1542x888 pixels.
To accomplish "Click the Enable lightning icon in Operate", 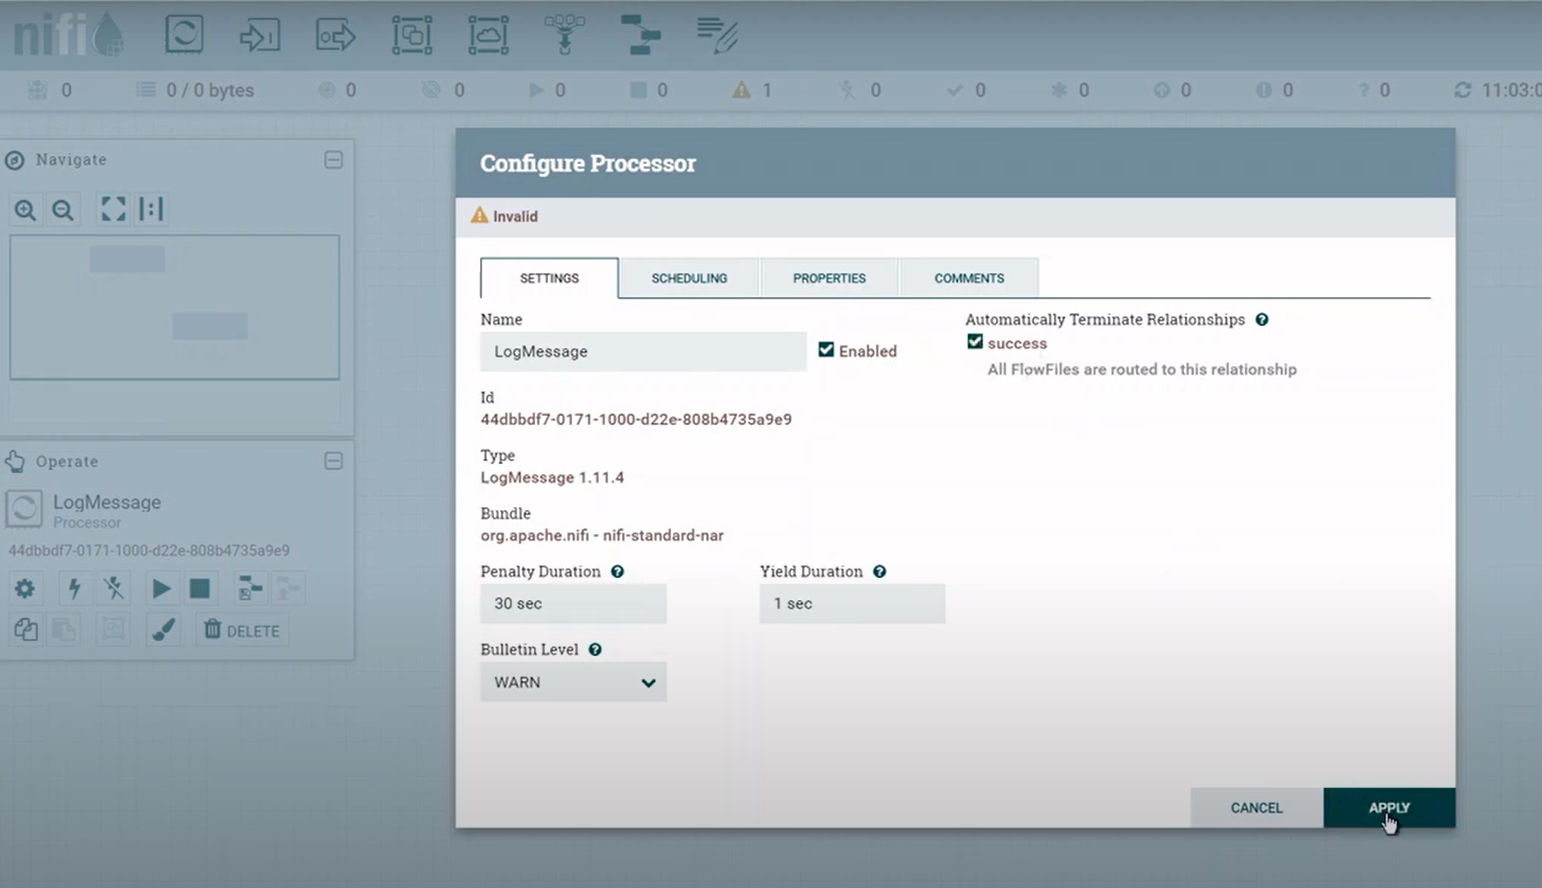I will 73,588.
